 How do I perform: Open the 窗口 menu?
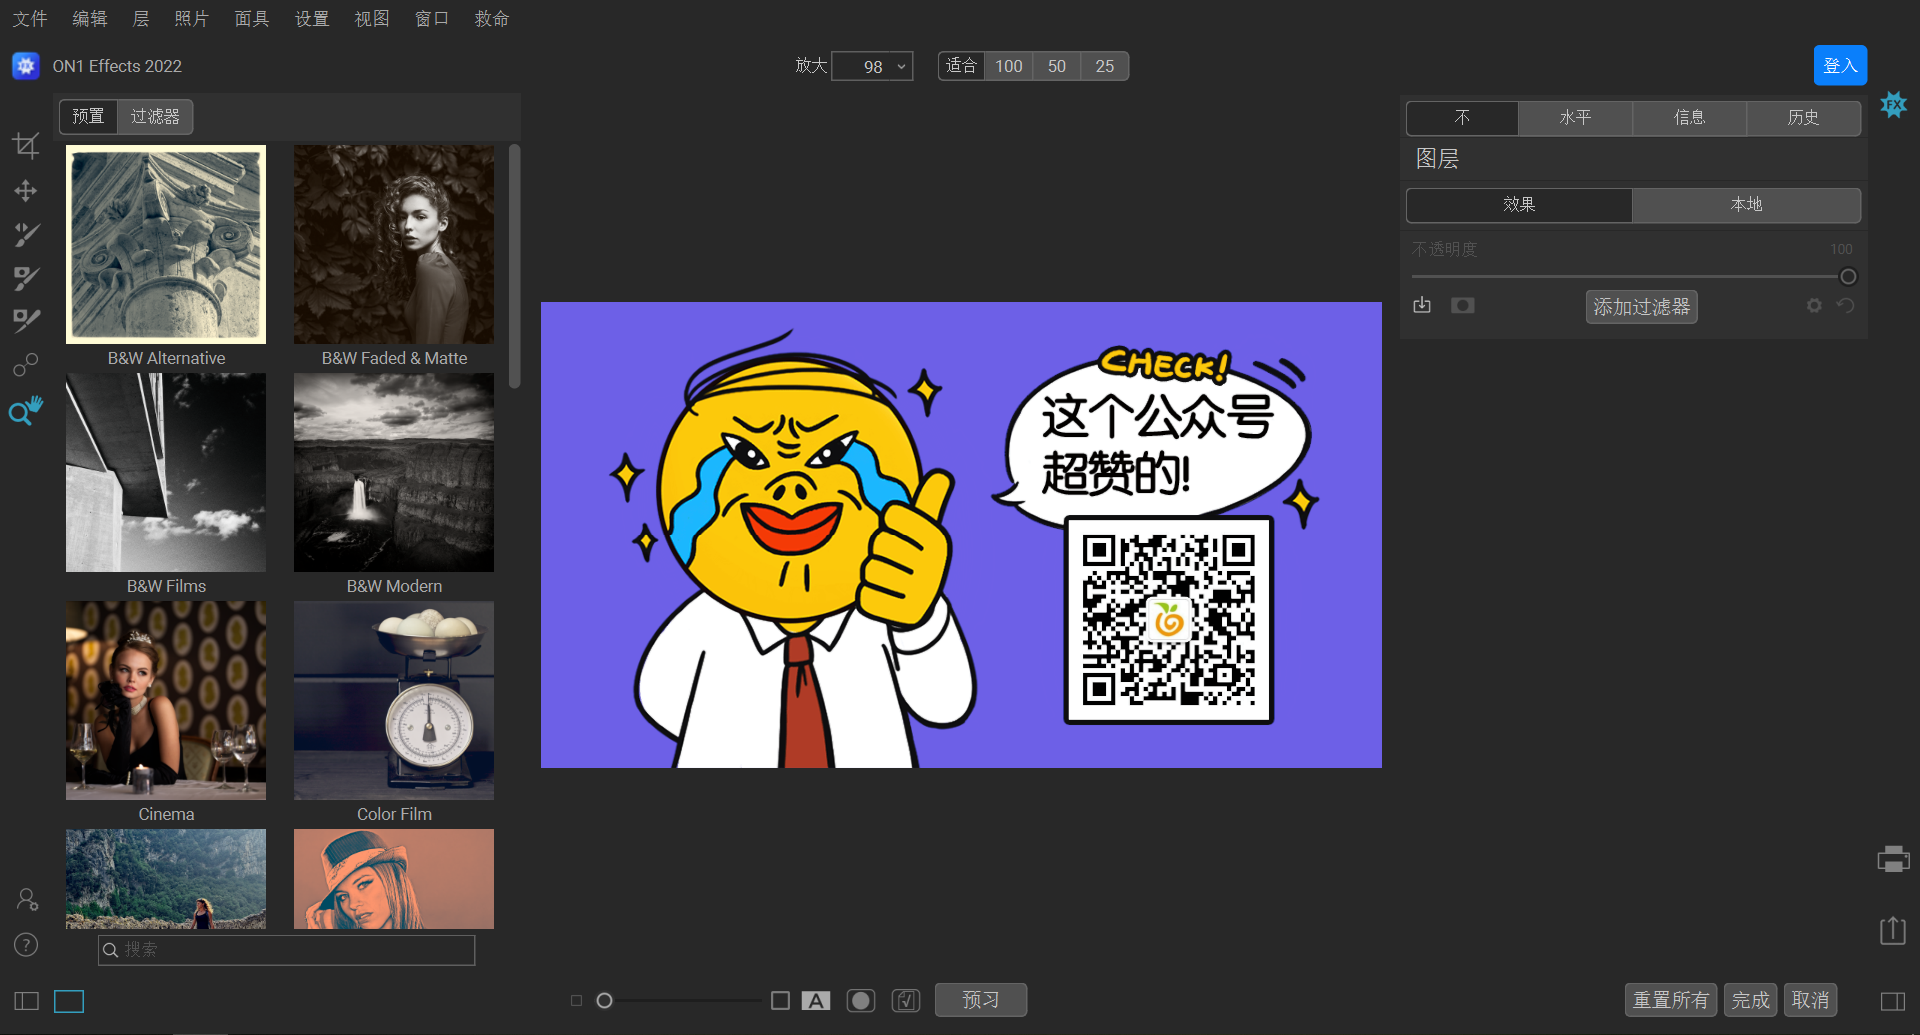[432, 19]
